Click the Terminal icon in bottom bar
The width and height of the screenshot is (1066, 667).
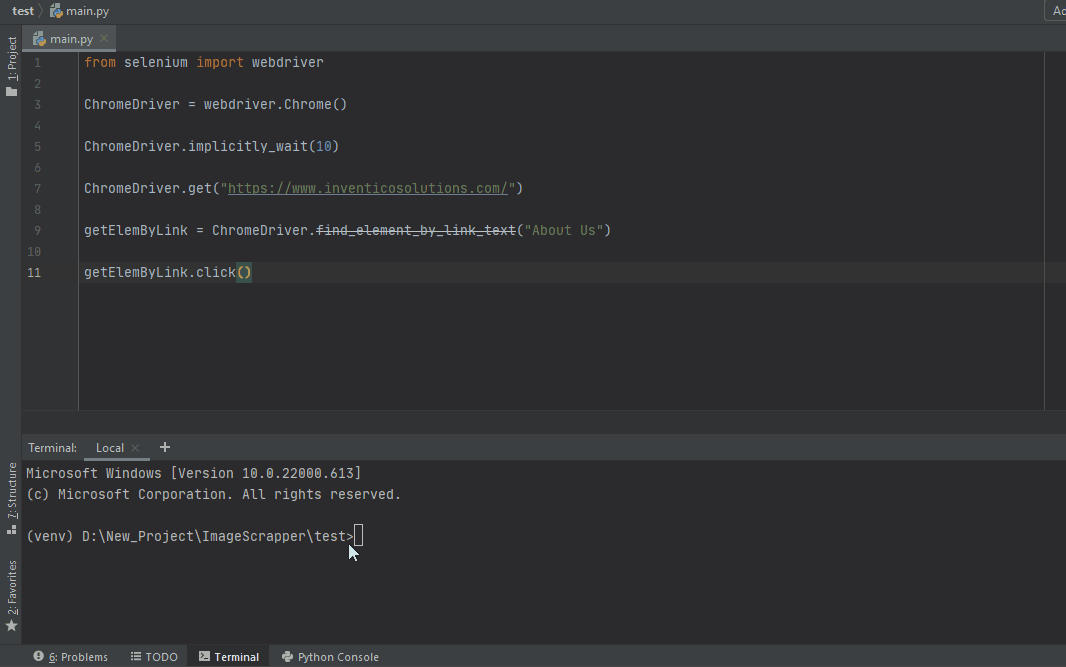(204, 656)
